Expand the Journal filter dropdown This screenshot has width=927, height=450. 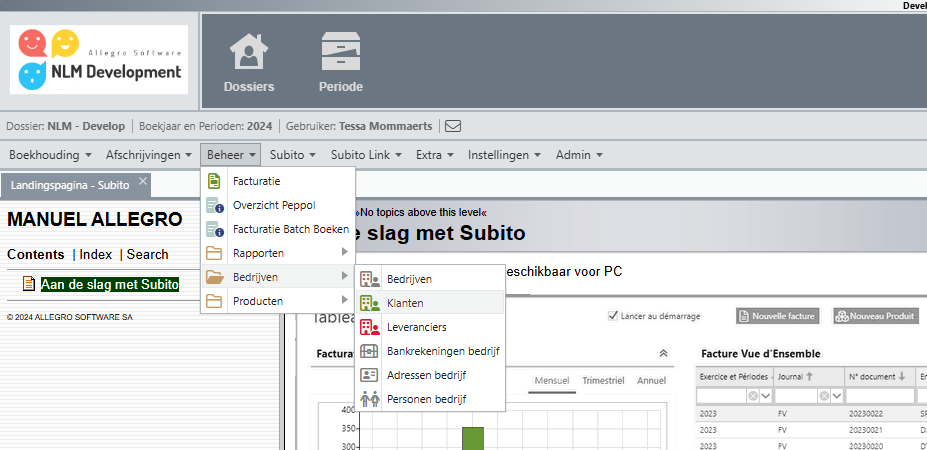pyautogui.click(x=838, y=396)
